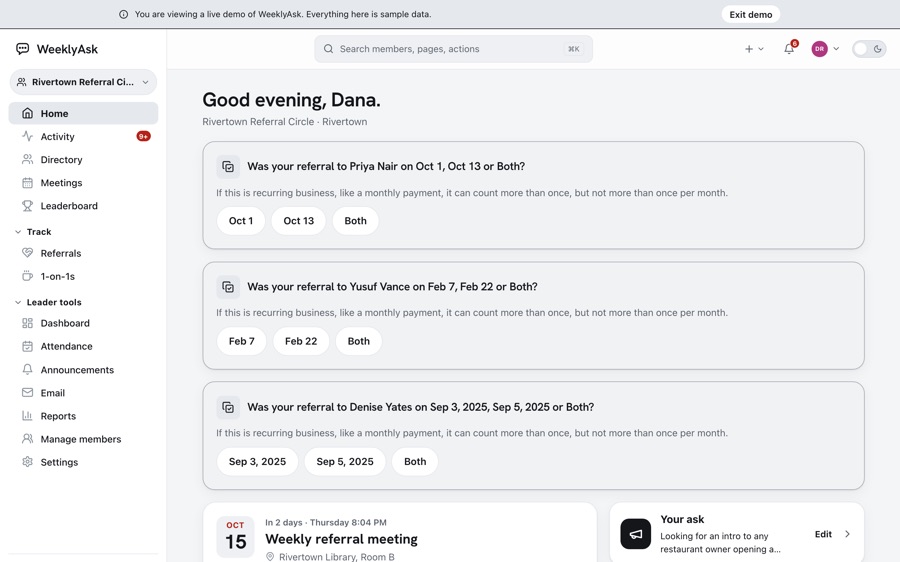Click the Email envelope icon

coord(27,393)
